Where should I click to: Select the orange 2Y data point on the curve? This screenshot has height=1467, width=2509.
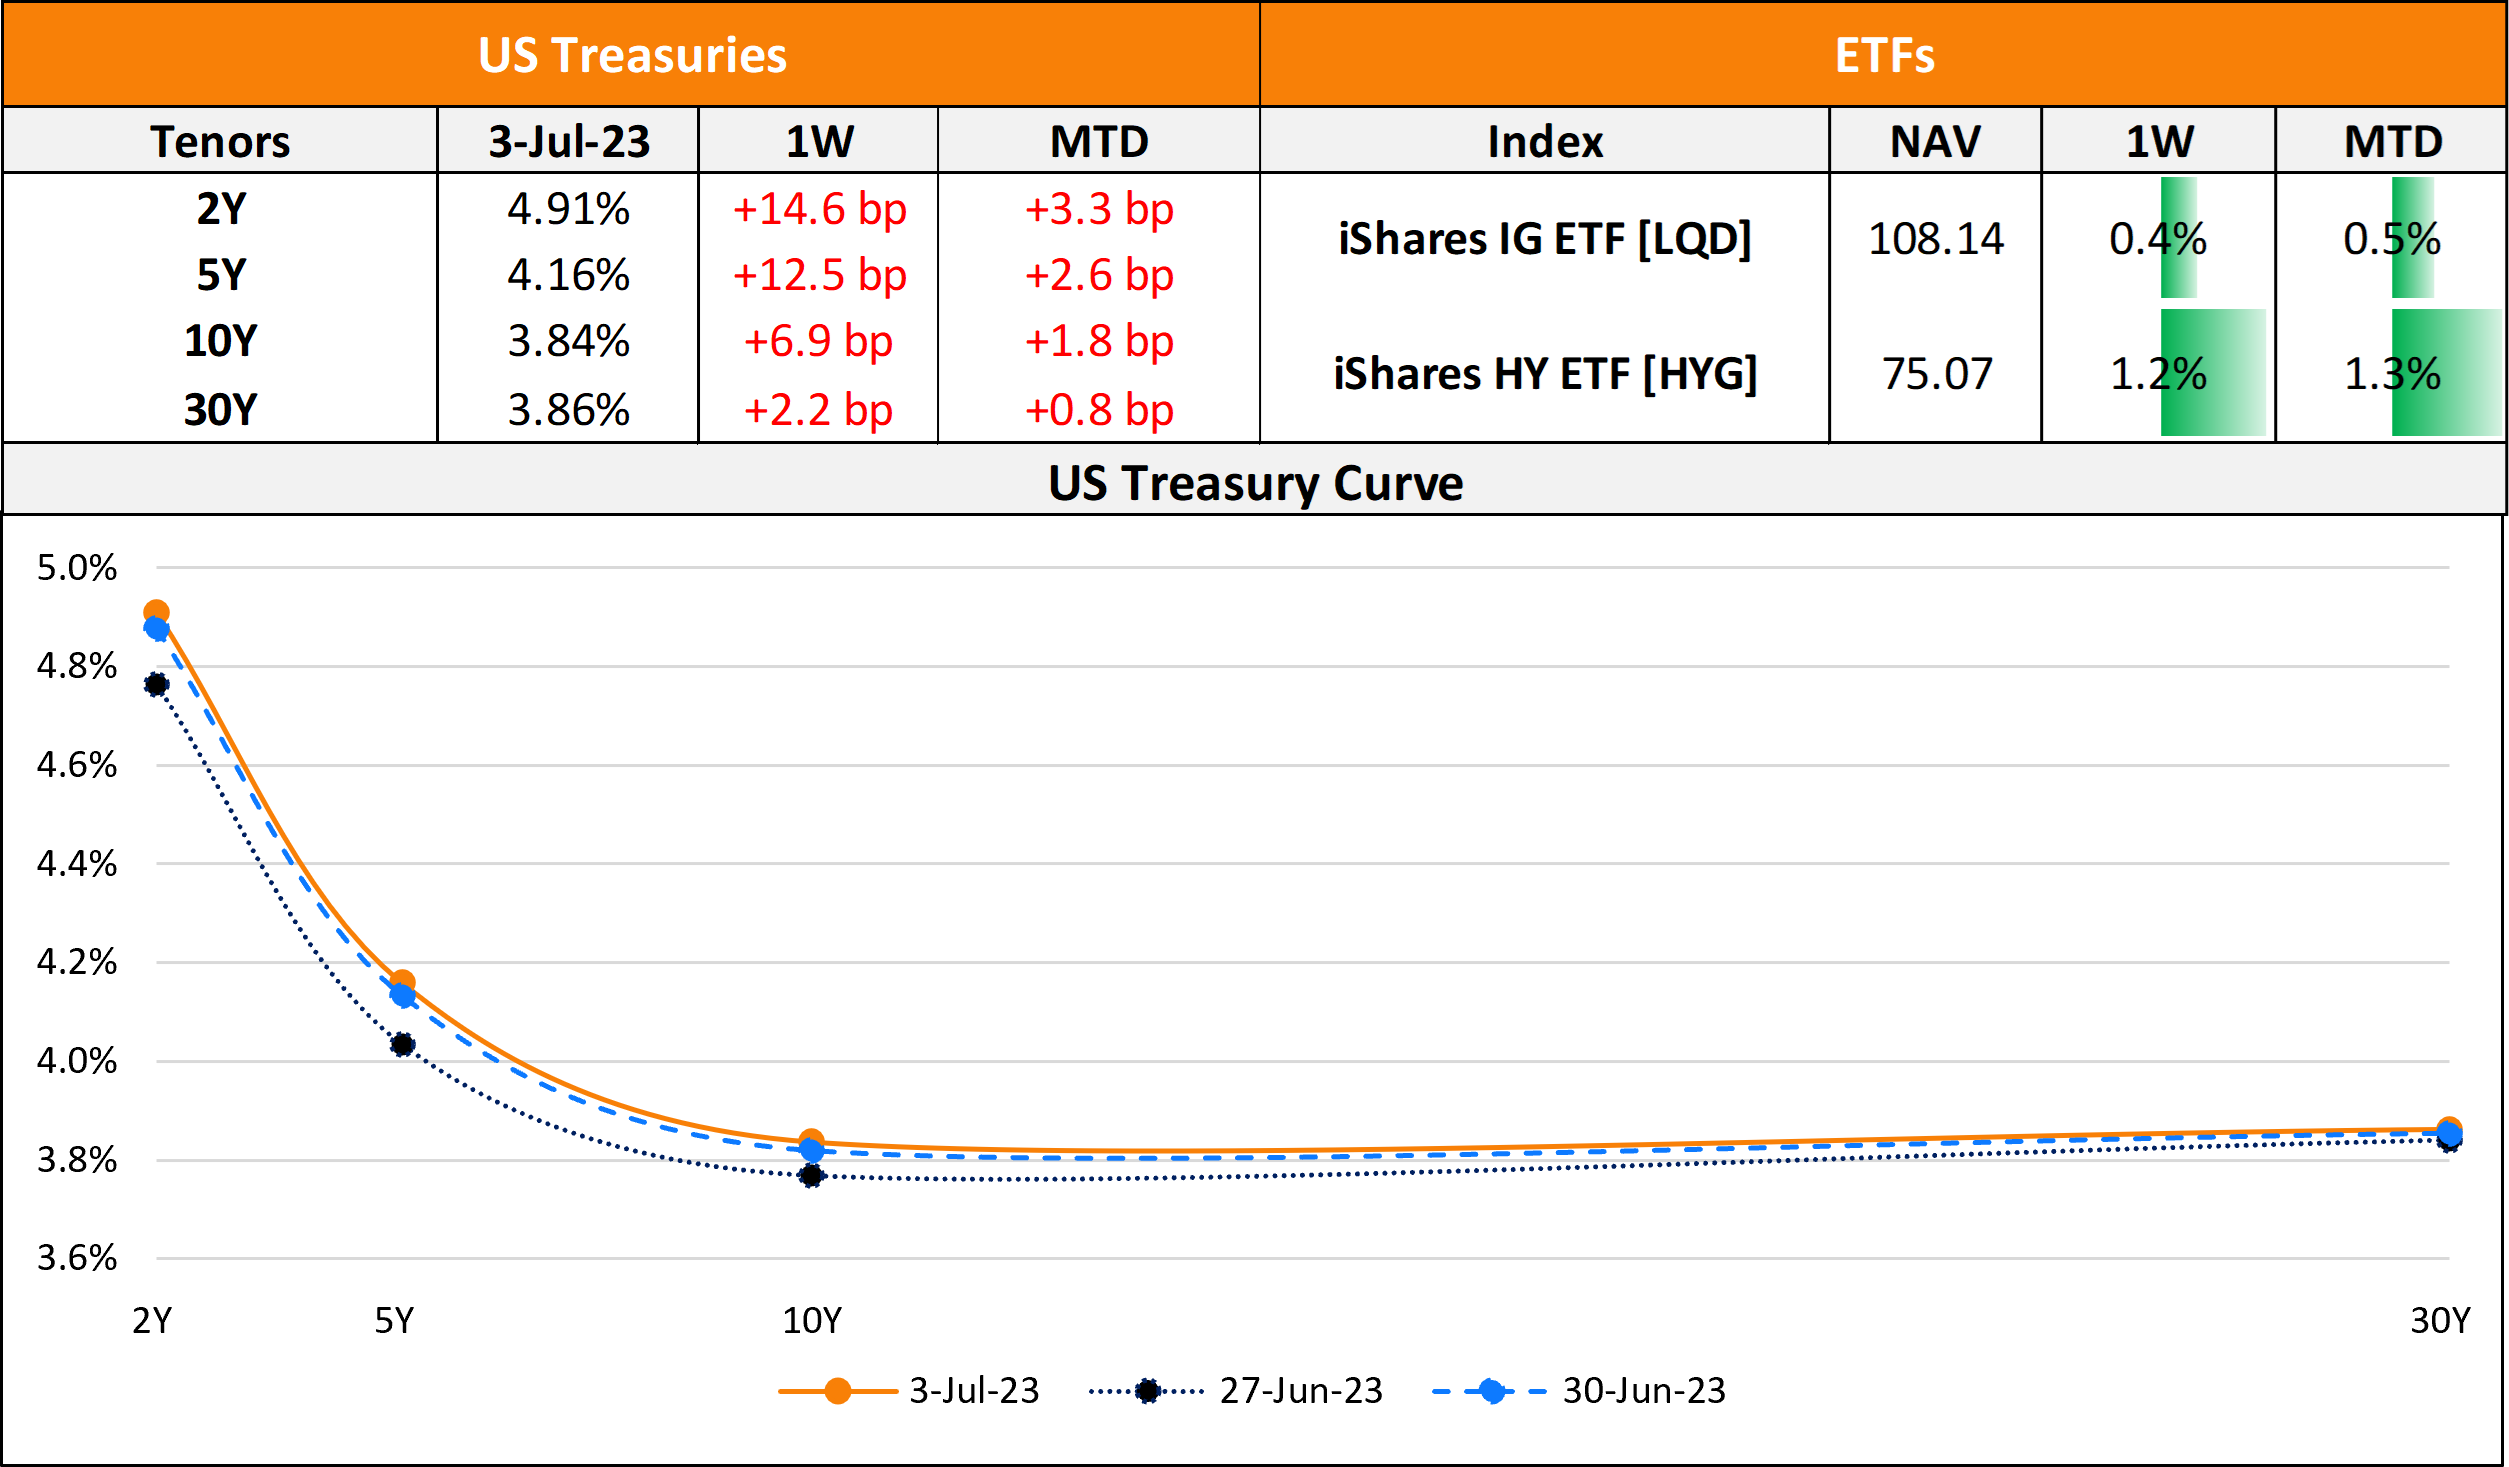pyautogui.click(x=156, y=612)
